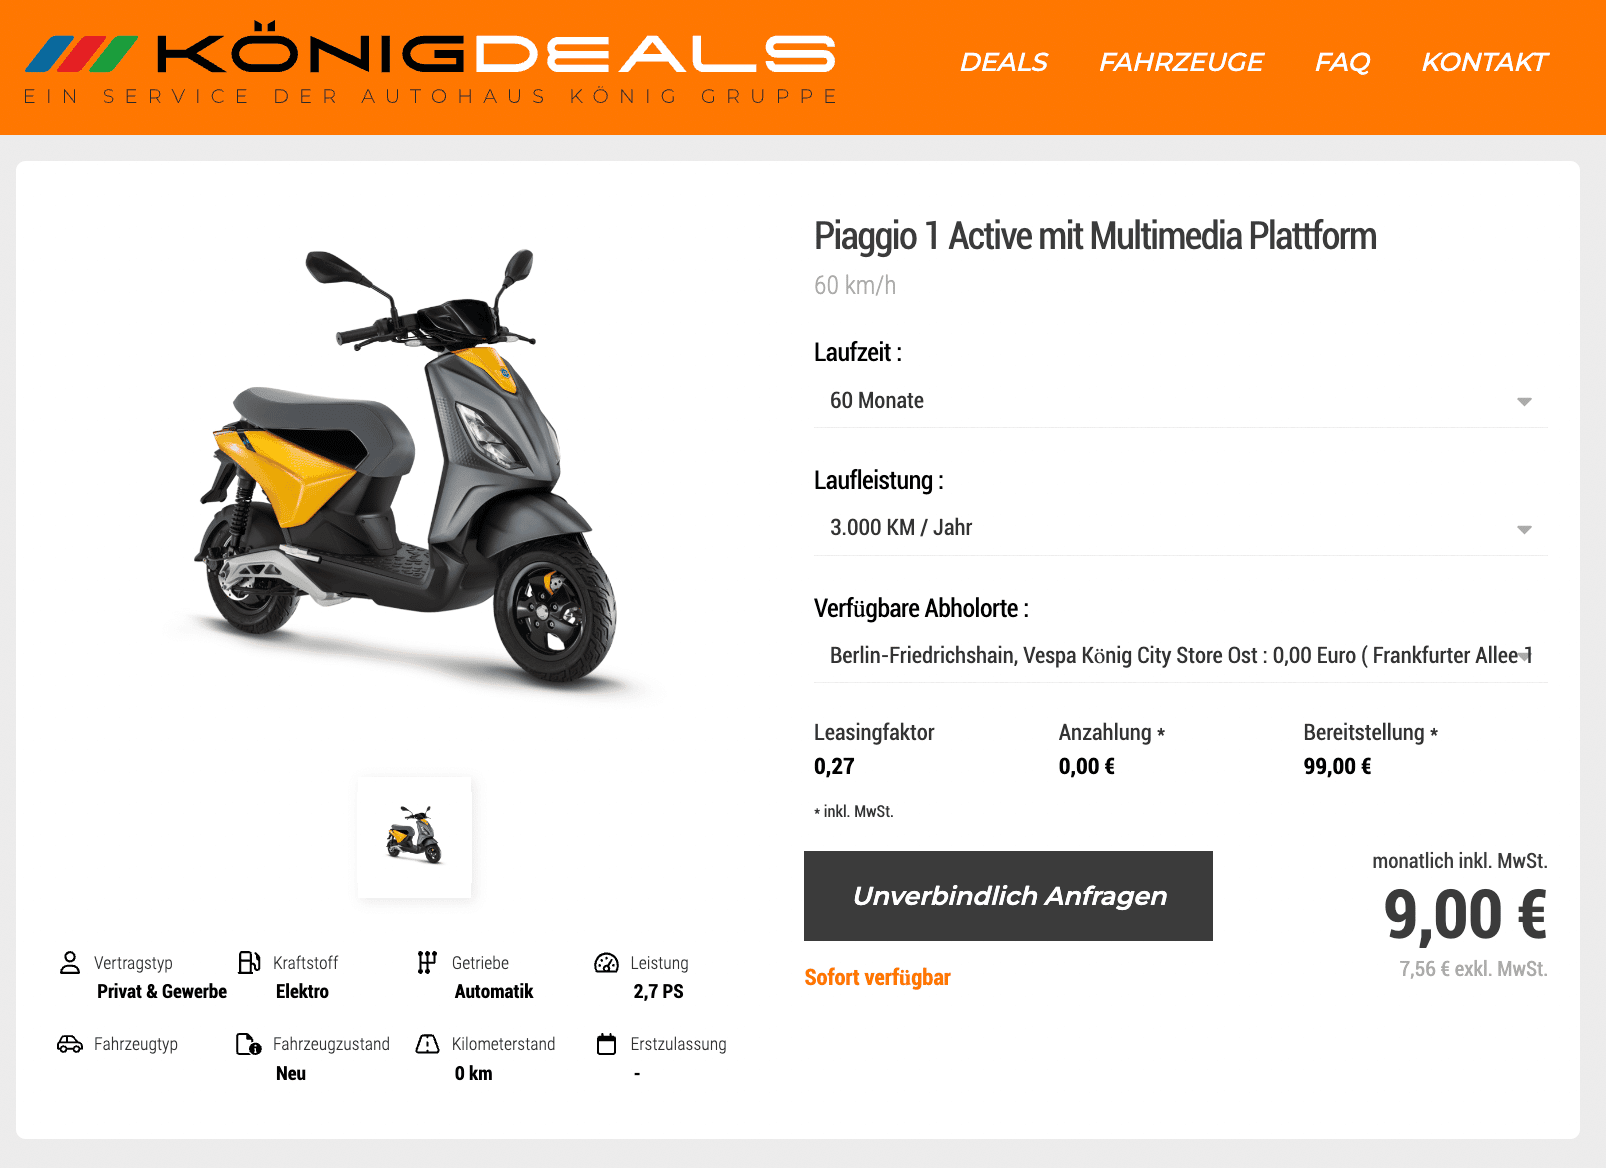Go to the FAHRZEUGE navigation page
Screen dimensions: 1606x1168
[x=1181, y=62]
